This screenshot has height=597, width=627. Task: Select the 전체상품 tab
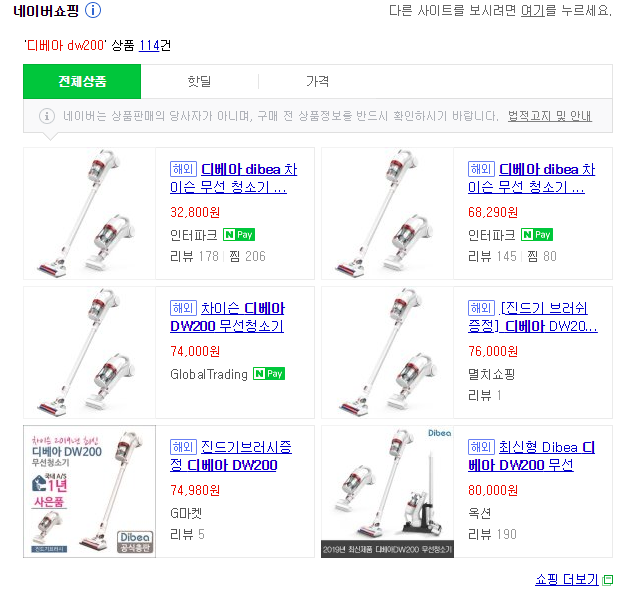point(82,82)
